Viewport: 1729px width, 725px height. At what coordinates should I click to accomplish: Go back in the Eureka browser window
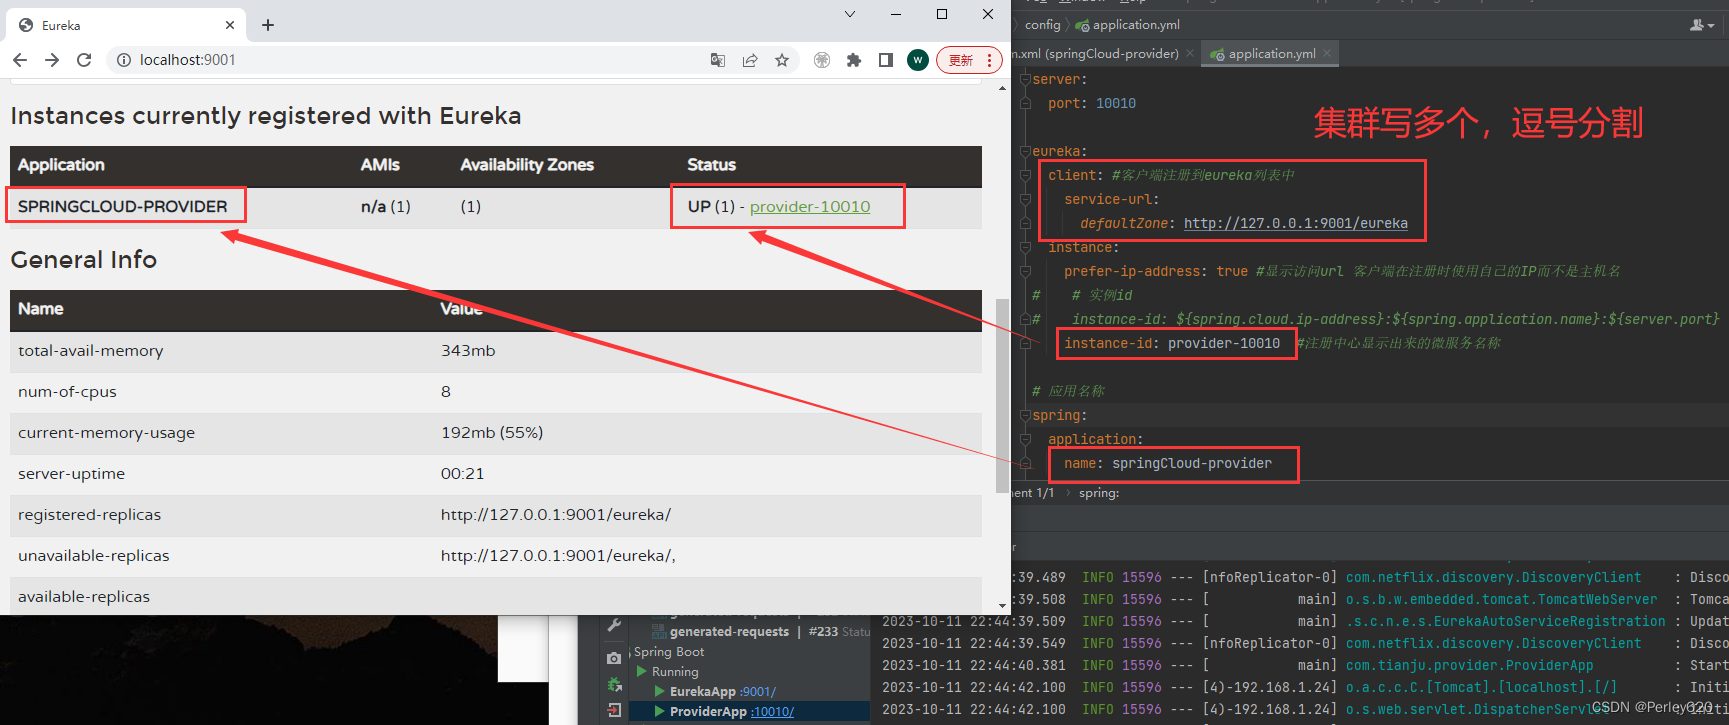tap(20, 60)
